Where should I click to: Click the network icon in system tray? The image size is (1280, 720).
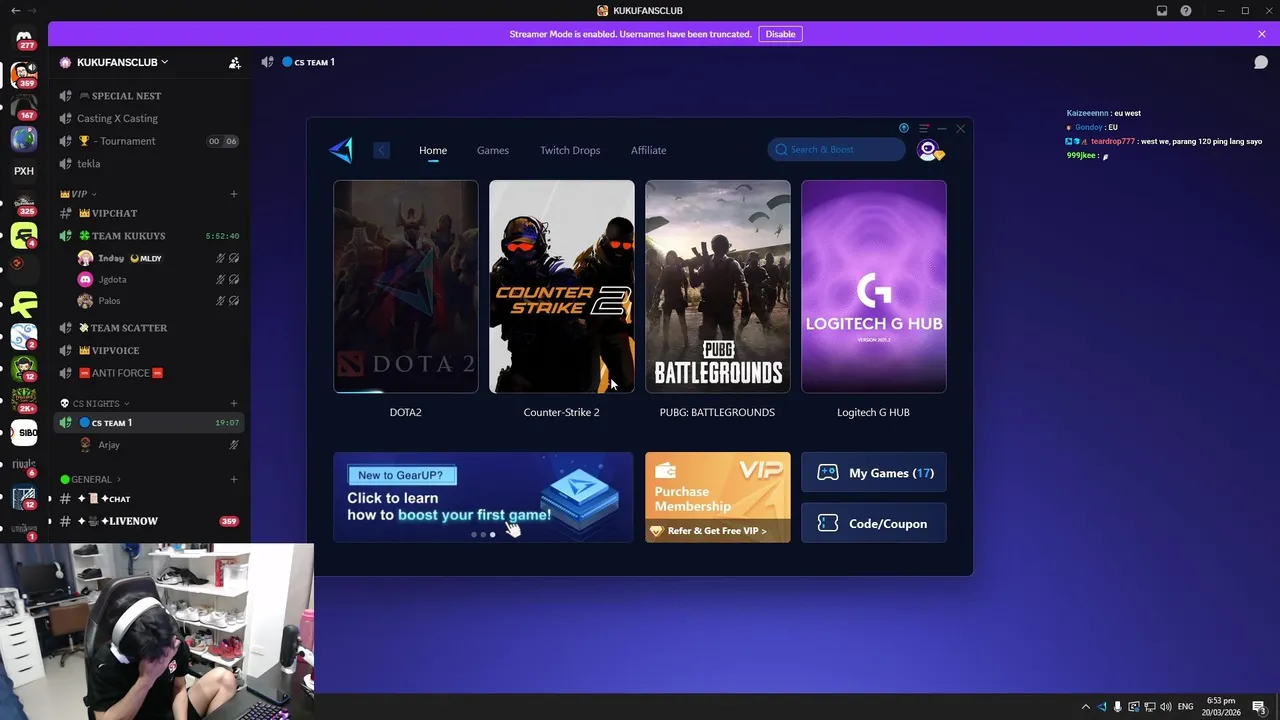click(1150, 707)
